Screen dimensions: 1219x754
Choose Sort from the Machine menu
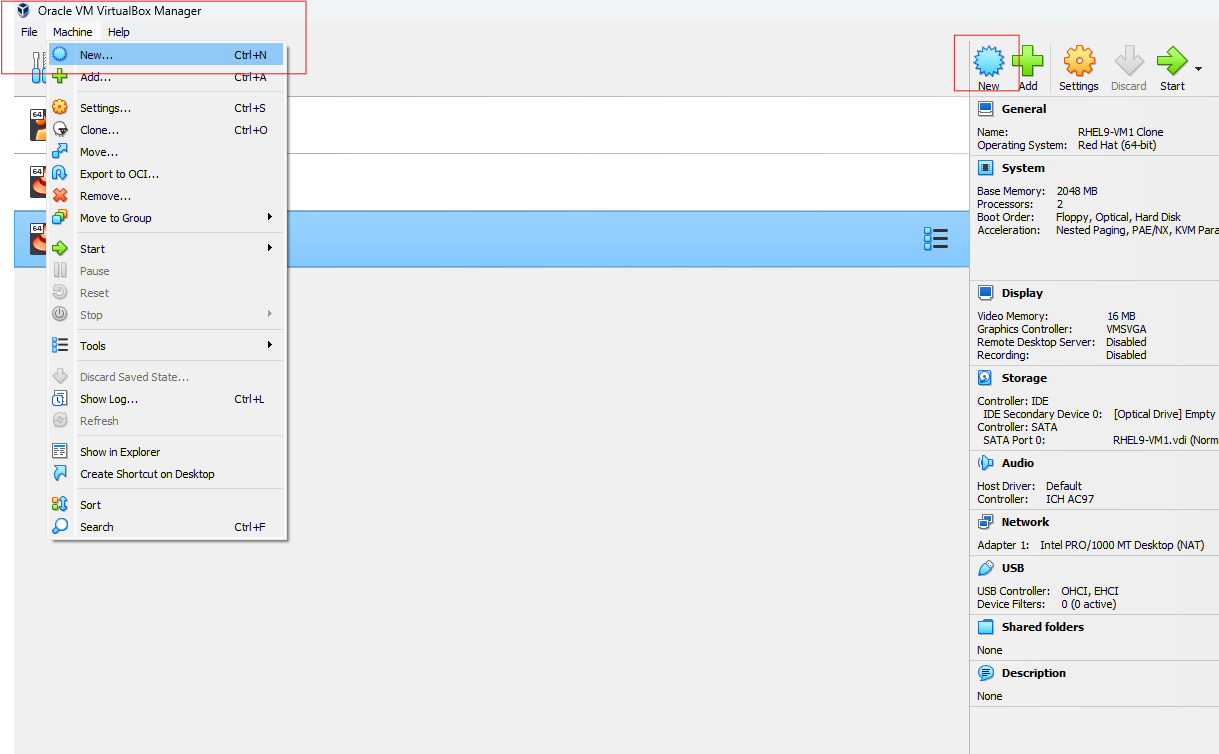(167, 505)
